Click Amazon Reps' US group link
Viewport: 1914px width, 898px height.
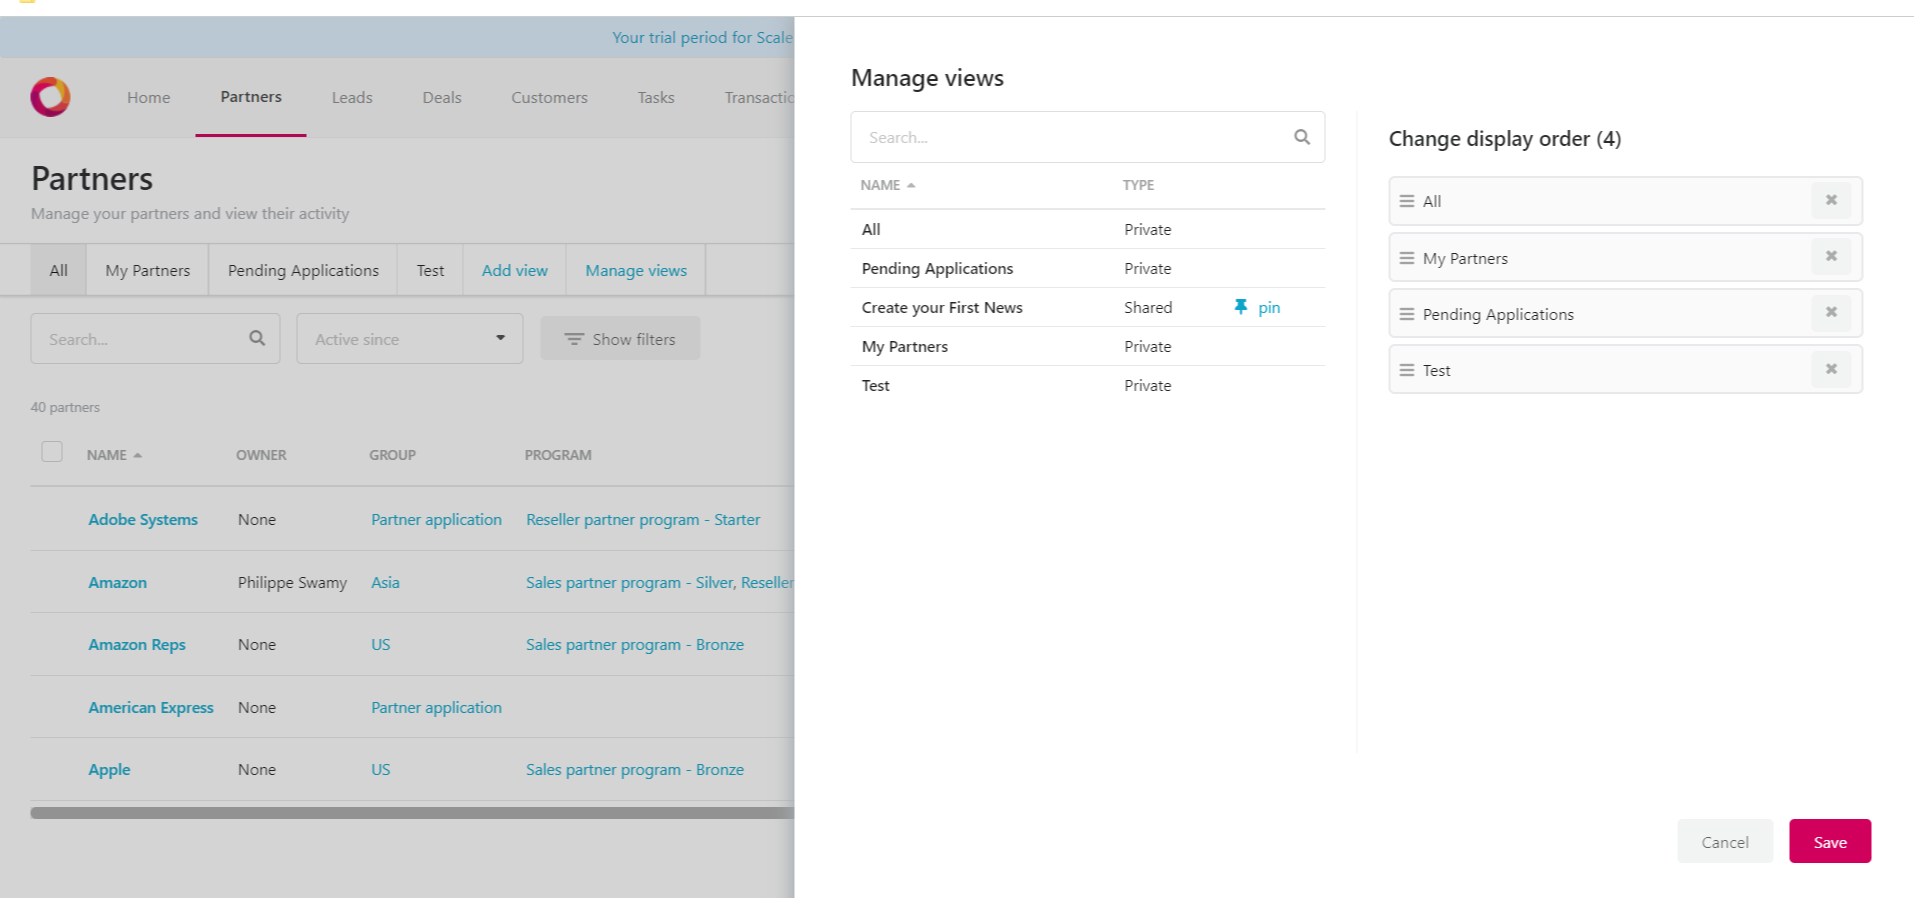[x=381, y=644]
